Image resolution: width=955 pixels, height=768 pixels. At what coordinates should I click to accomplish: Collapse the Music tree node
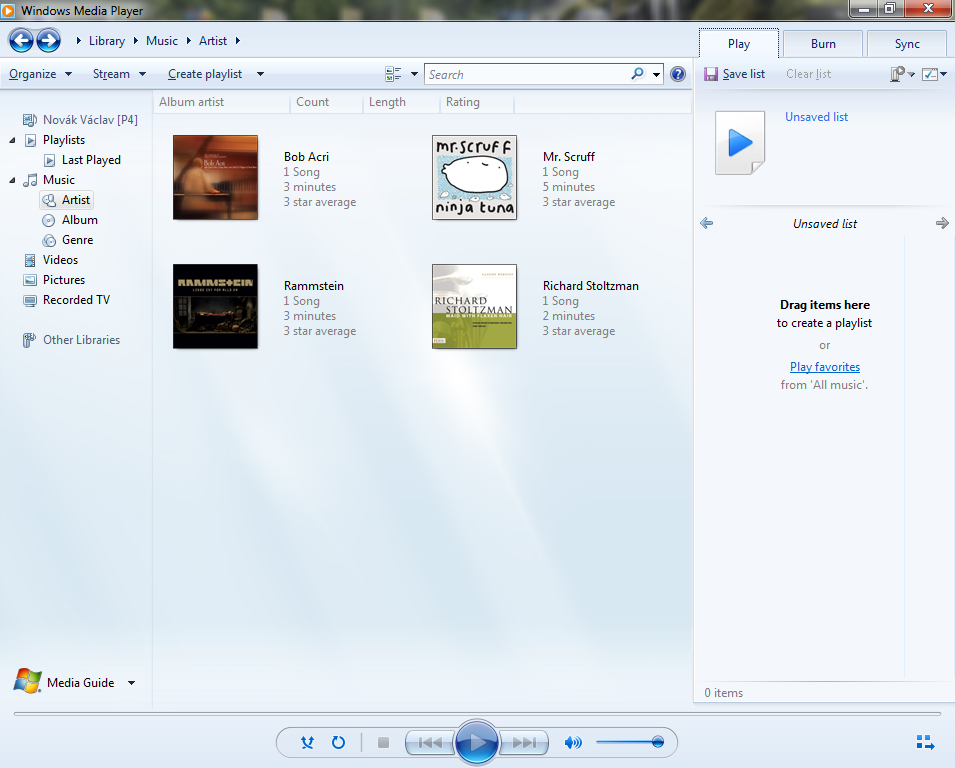tap(12, 180)
